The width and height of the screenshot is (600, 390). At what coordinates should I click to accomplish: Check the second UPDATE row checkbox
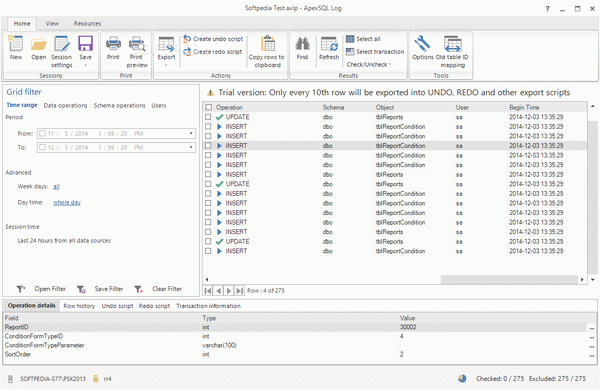[208, 184]
